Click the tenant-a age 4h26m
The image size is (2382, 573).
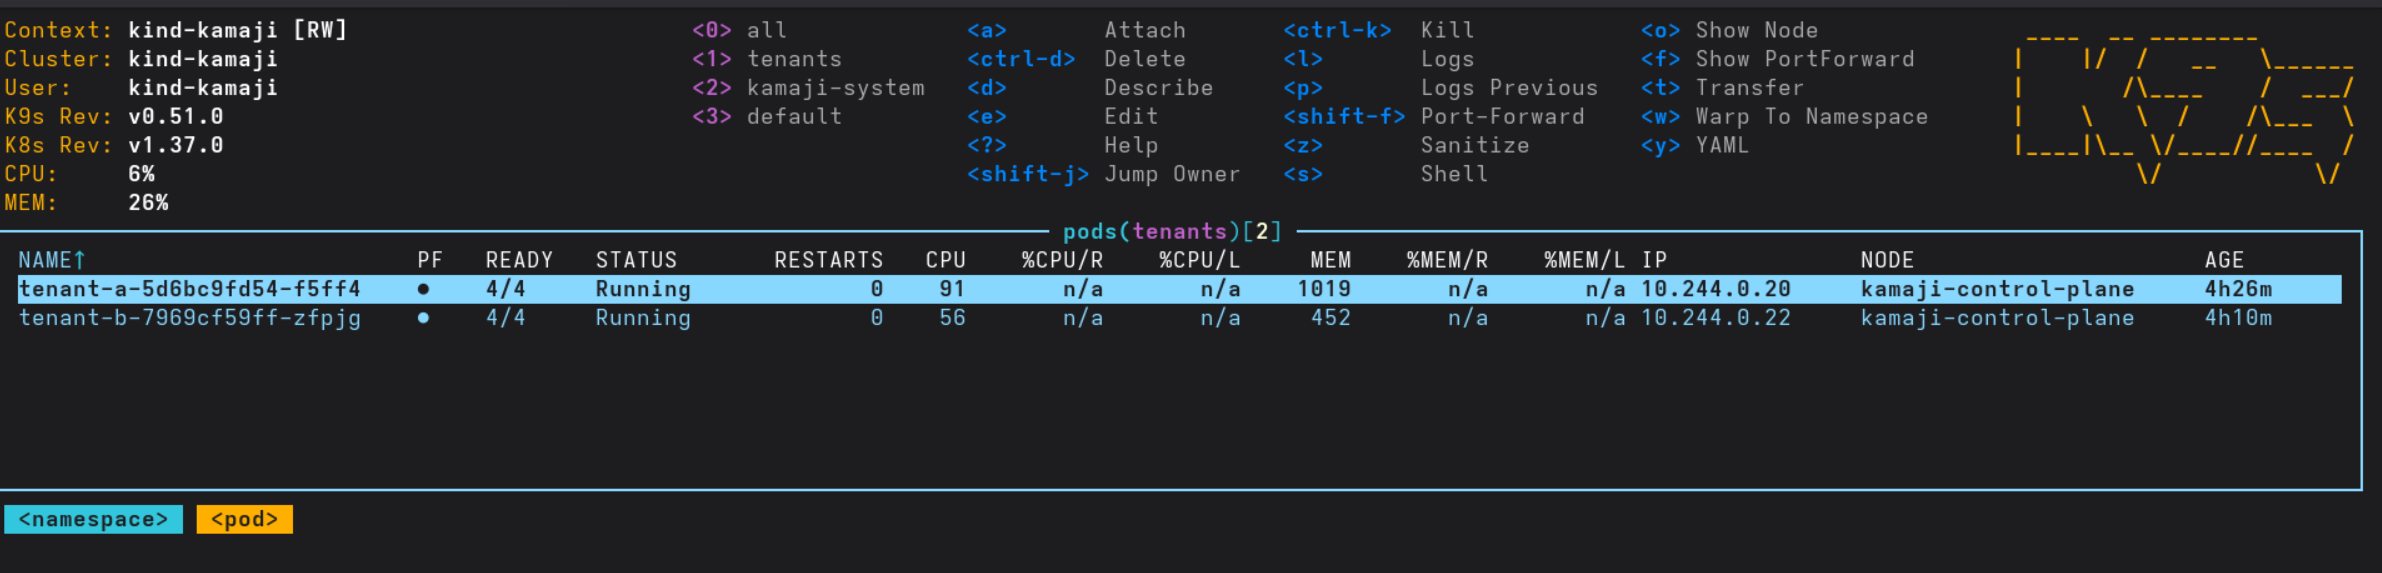(2238, 289)
